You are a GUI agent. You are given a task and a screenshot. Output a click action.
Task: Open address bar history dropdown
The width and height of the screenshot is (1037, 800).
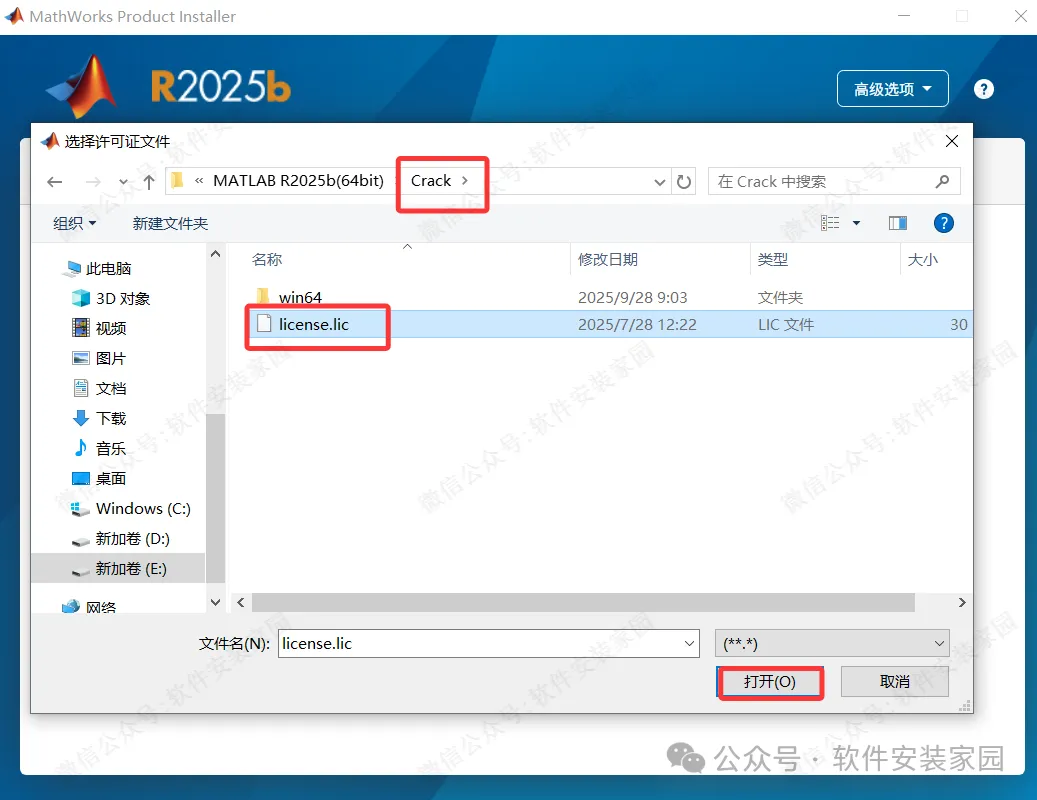(x=659, y=182)
